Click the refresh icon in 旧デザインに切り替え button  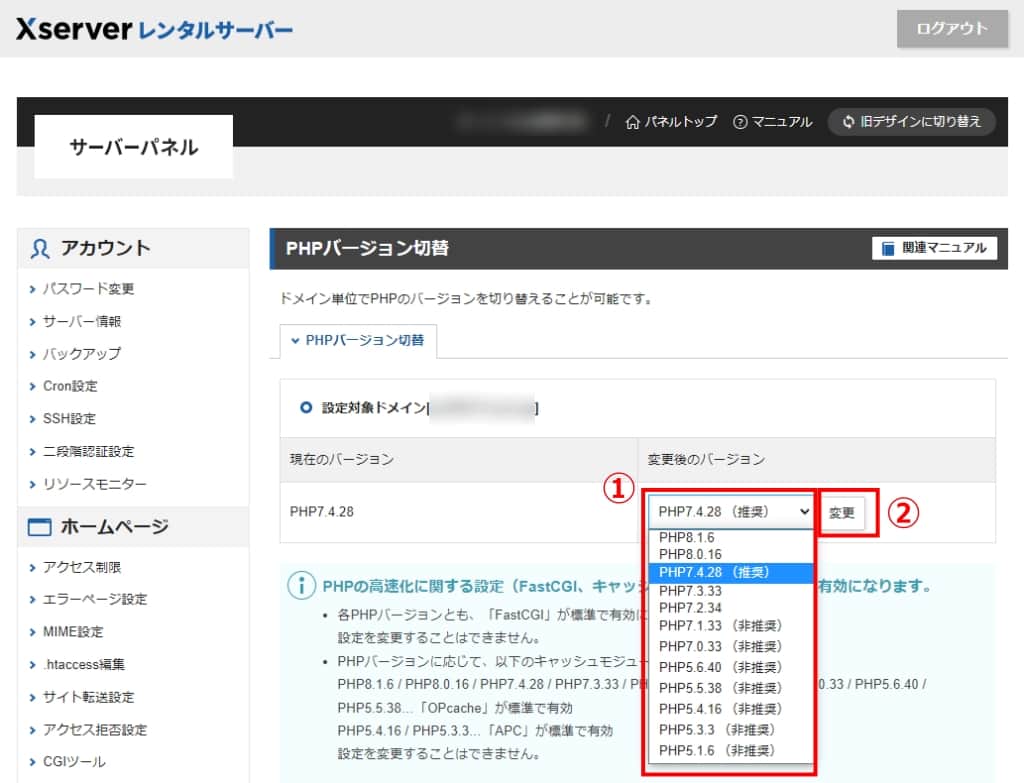click(848, 121)
